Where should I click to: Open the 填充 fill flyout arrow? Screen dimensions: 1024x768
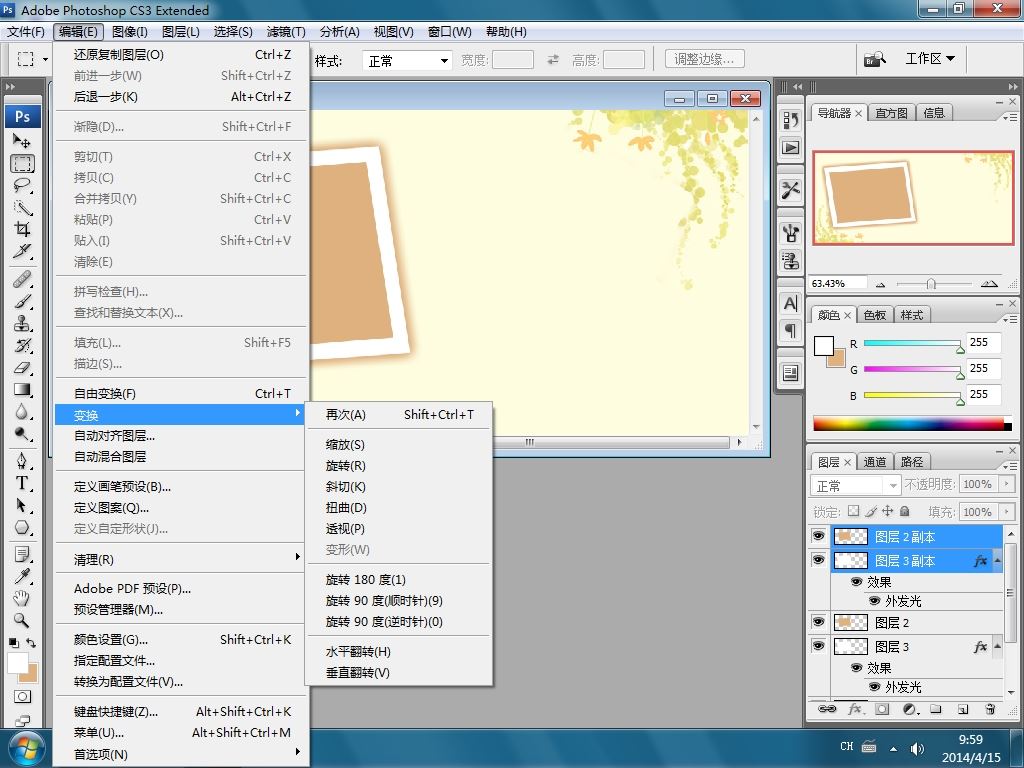pyautogui.click(x=1006, y=511)
